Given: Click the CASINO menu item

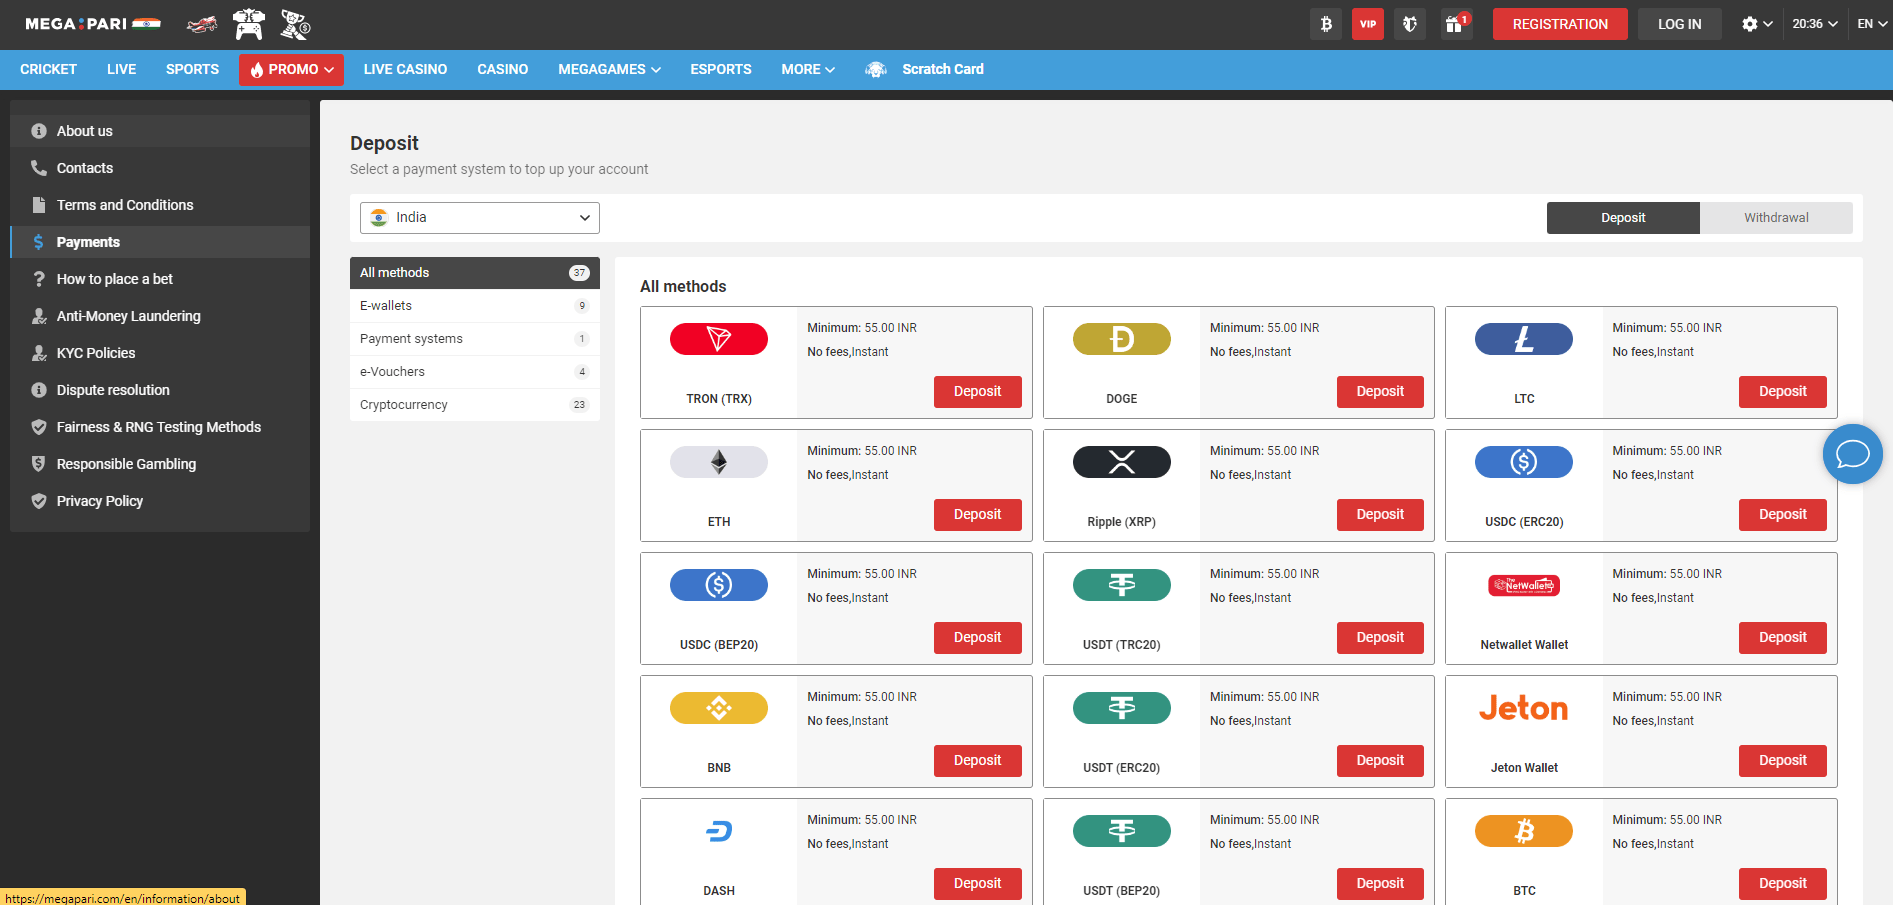Looking at the screenshot, I should pyautogui.click(x=502, y=69).
